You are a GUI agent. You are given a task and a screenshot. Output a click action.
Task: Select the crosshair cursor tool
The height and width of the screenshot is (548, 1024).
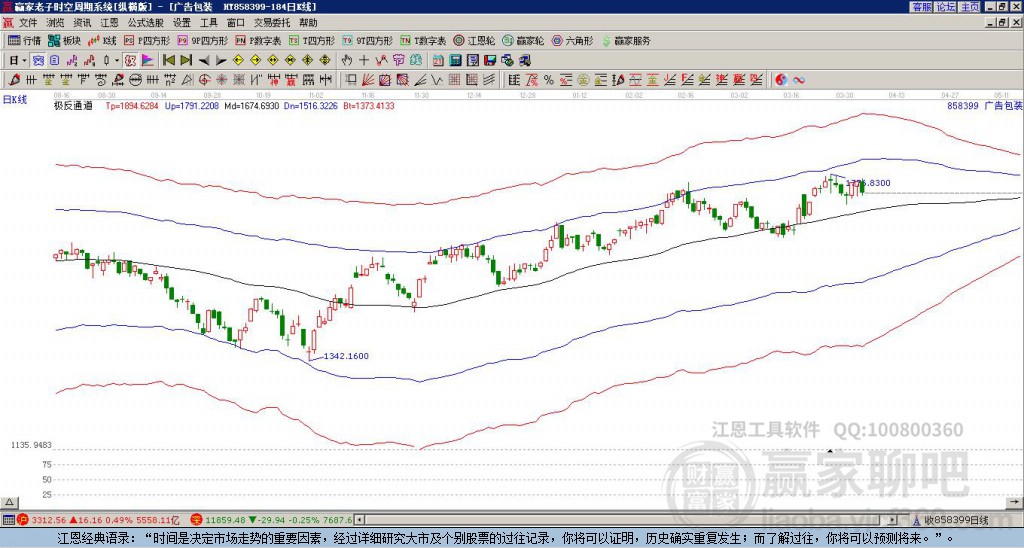364,61
